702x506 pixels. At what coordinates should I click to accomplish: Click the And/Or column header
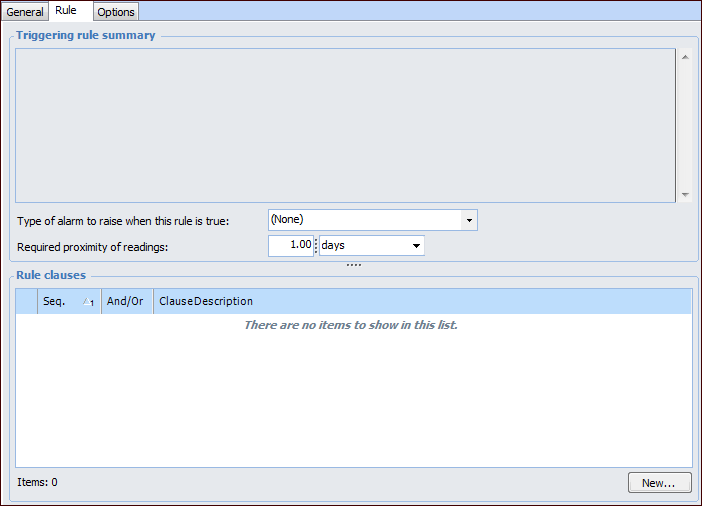click(127, 301)
